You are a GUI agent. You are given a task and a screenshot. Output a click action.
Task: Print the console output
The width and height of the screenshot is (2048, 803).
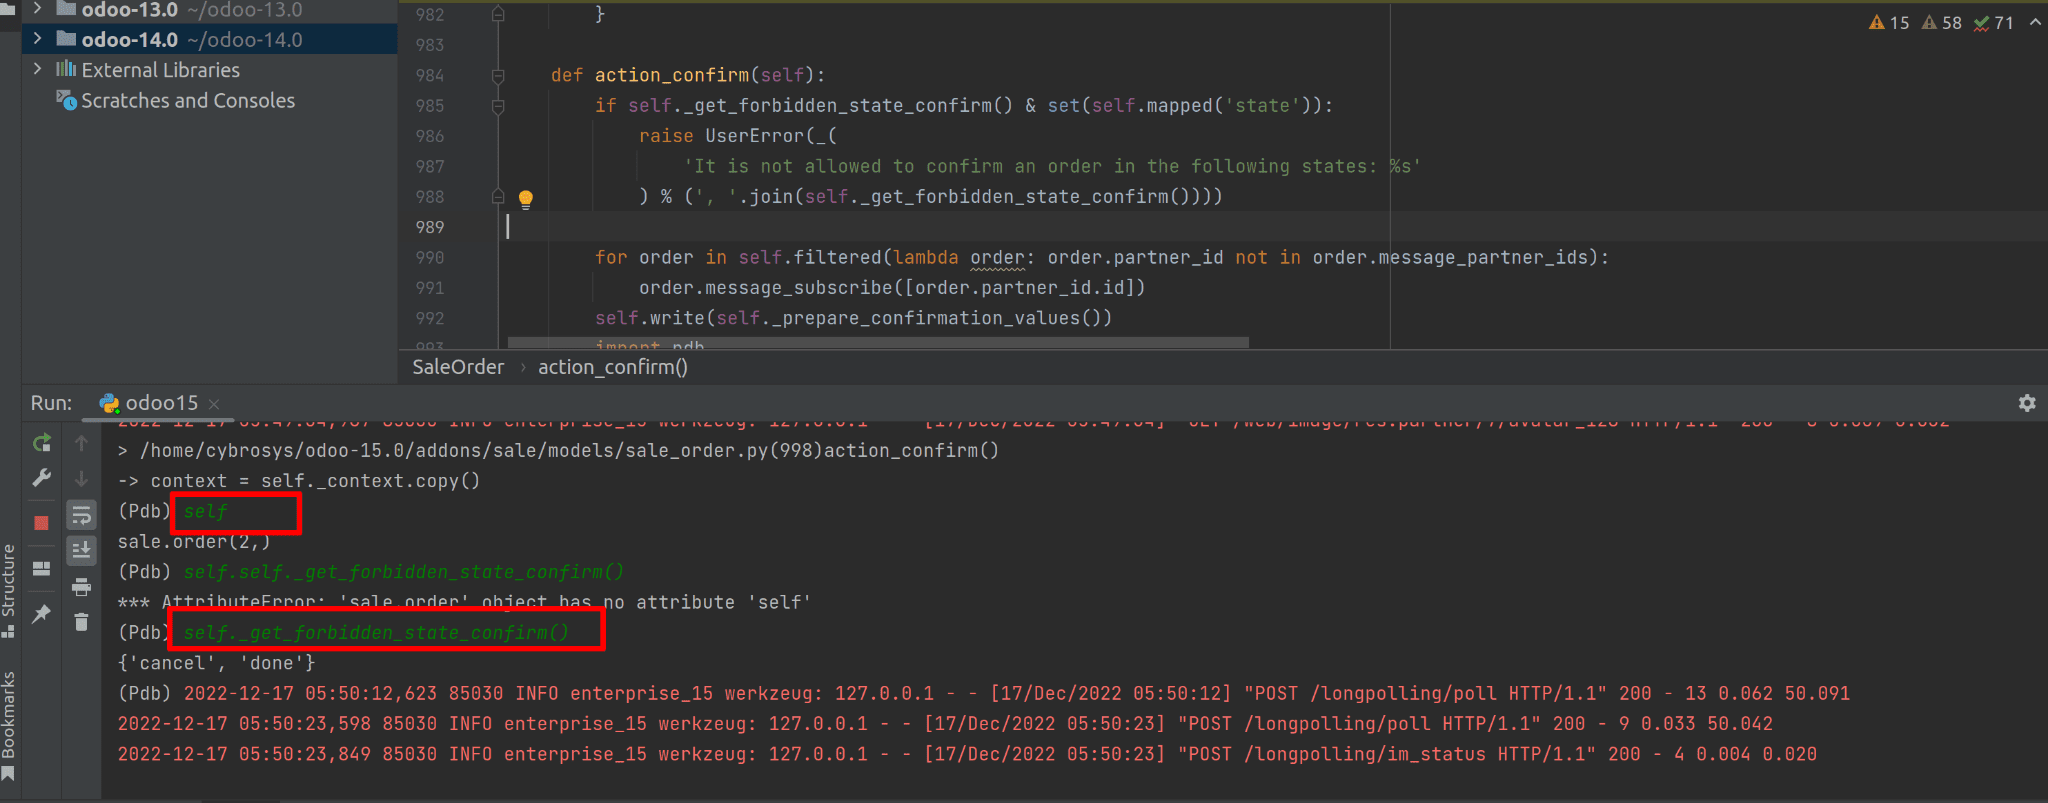(x=81, y=587)
